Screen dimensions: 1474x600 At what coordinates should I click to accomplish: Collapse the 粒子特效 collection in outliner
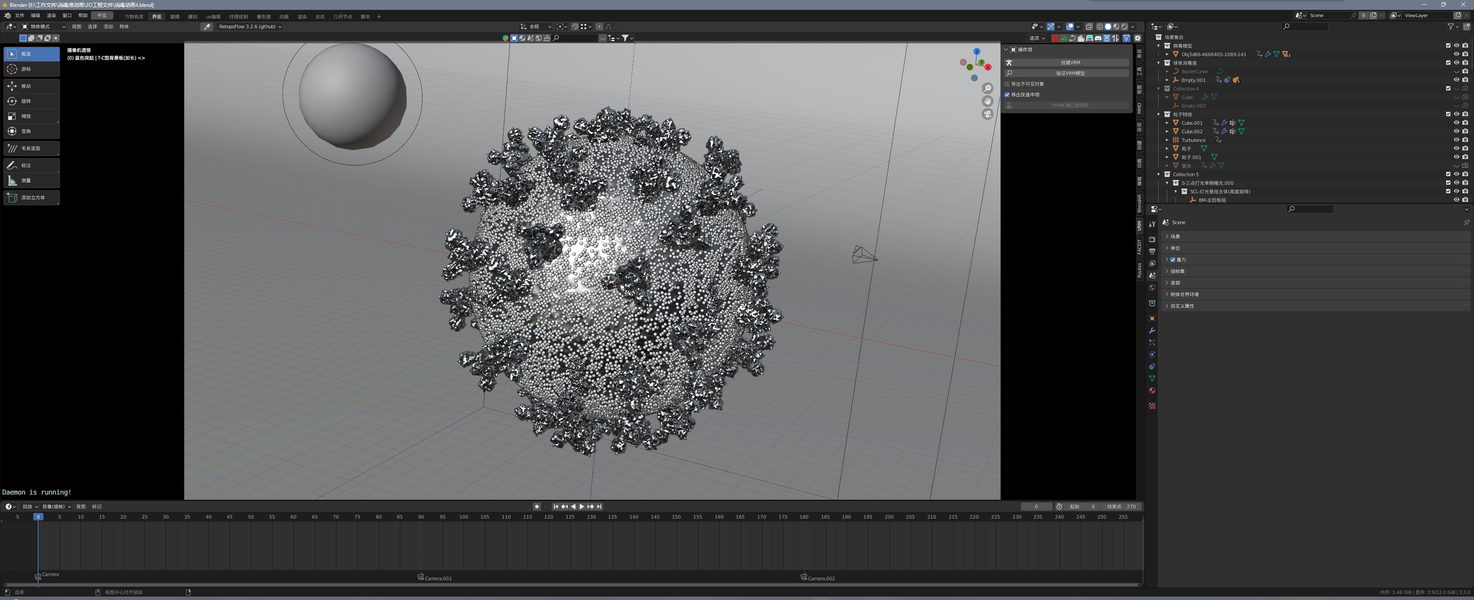1160,114
